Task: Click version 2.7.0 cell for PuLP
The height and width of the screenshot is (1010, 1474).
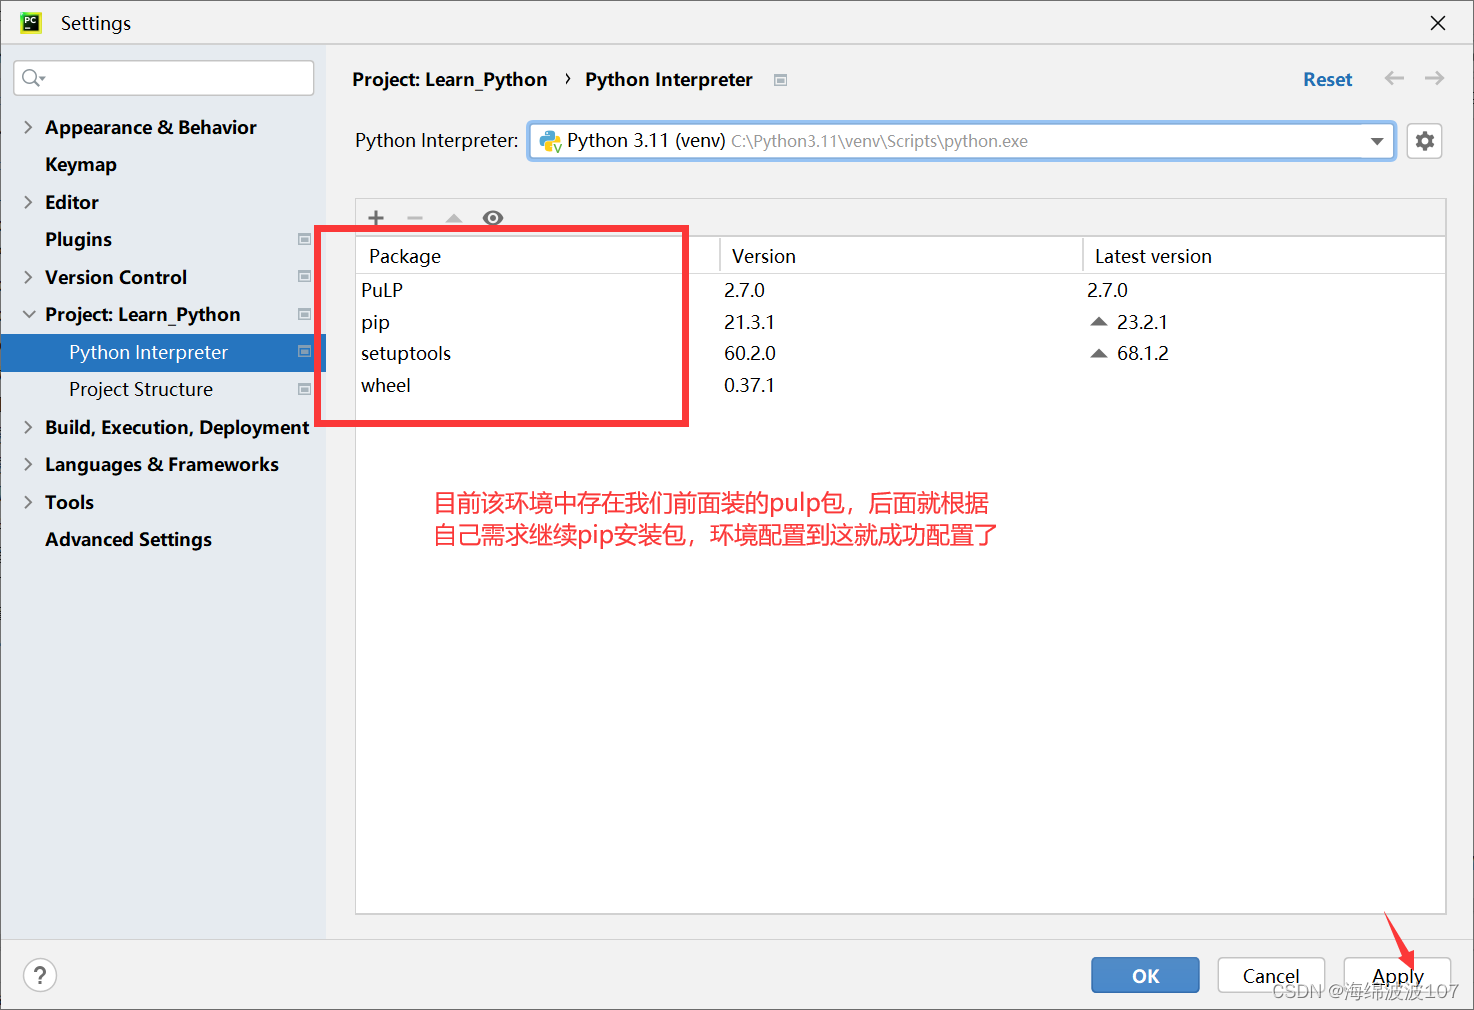Action: 744,290
